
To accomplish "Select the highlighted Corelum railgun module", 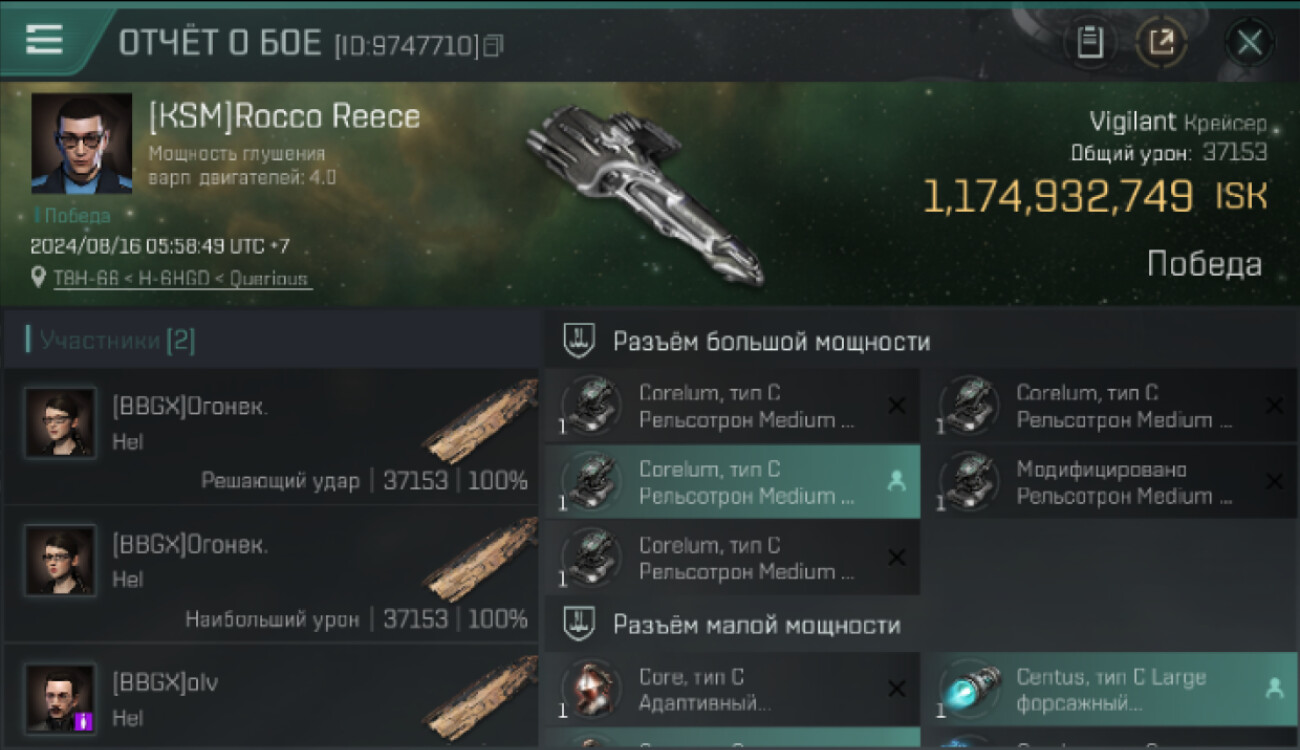I will 731,482.
